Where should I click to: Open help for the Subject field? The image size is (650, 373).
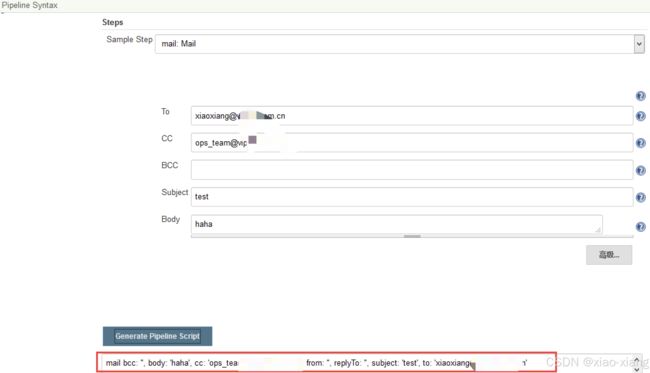[640, 197]
